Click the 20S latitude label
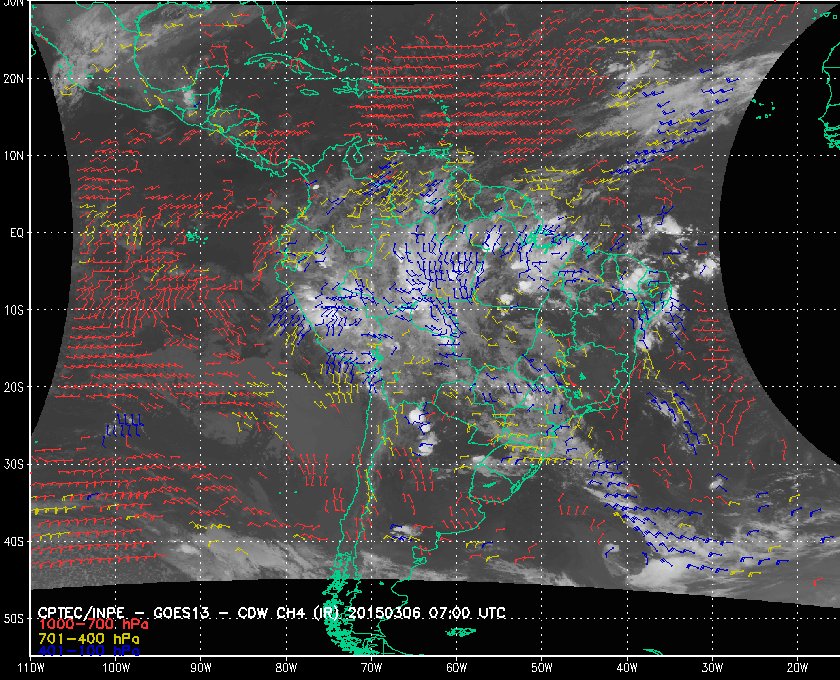This screenshot has height=680, width=840. [x=13, y=387]
